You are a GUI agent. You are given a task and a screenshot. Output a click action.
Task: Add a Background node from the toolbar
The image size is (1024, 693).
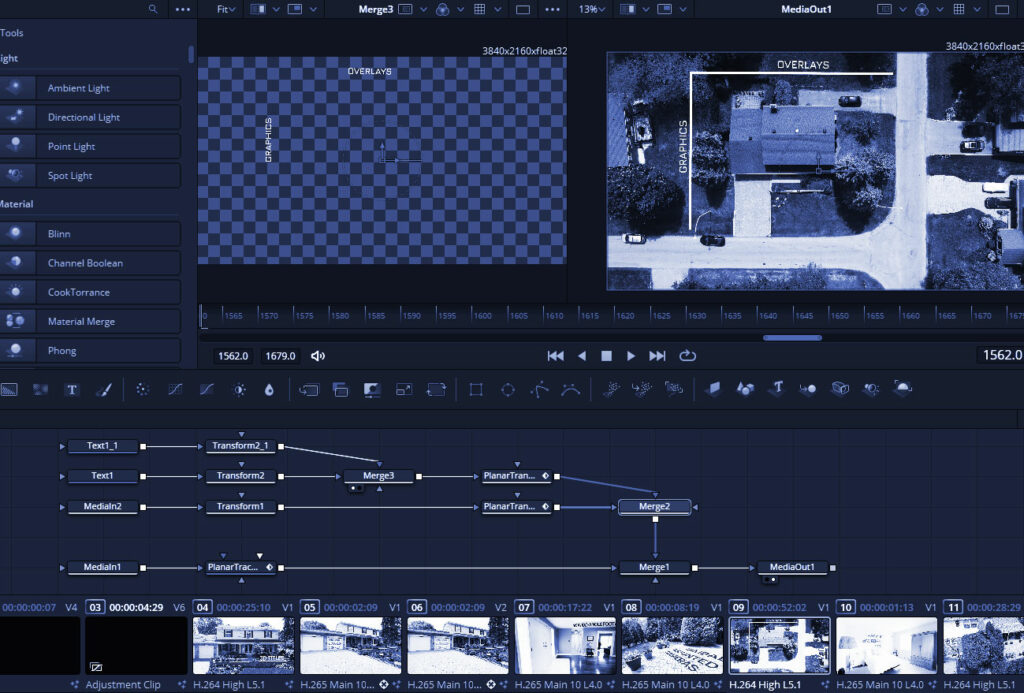tap(9, 390)
